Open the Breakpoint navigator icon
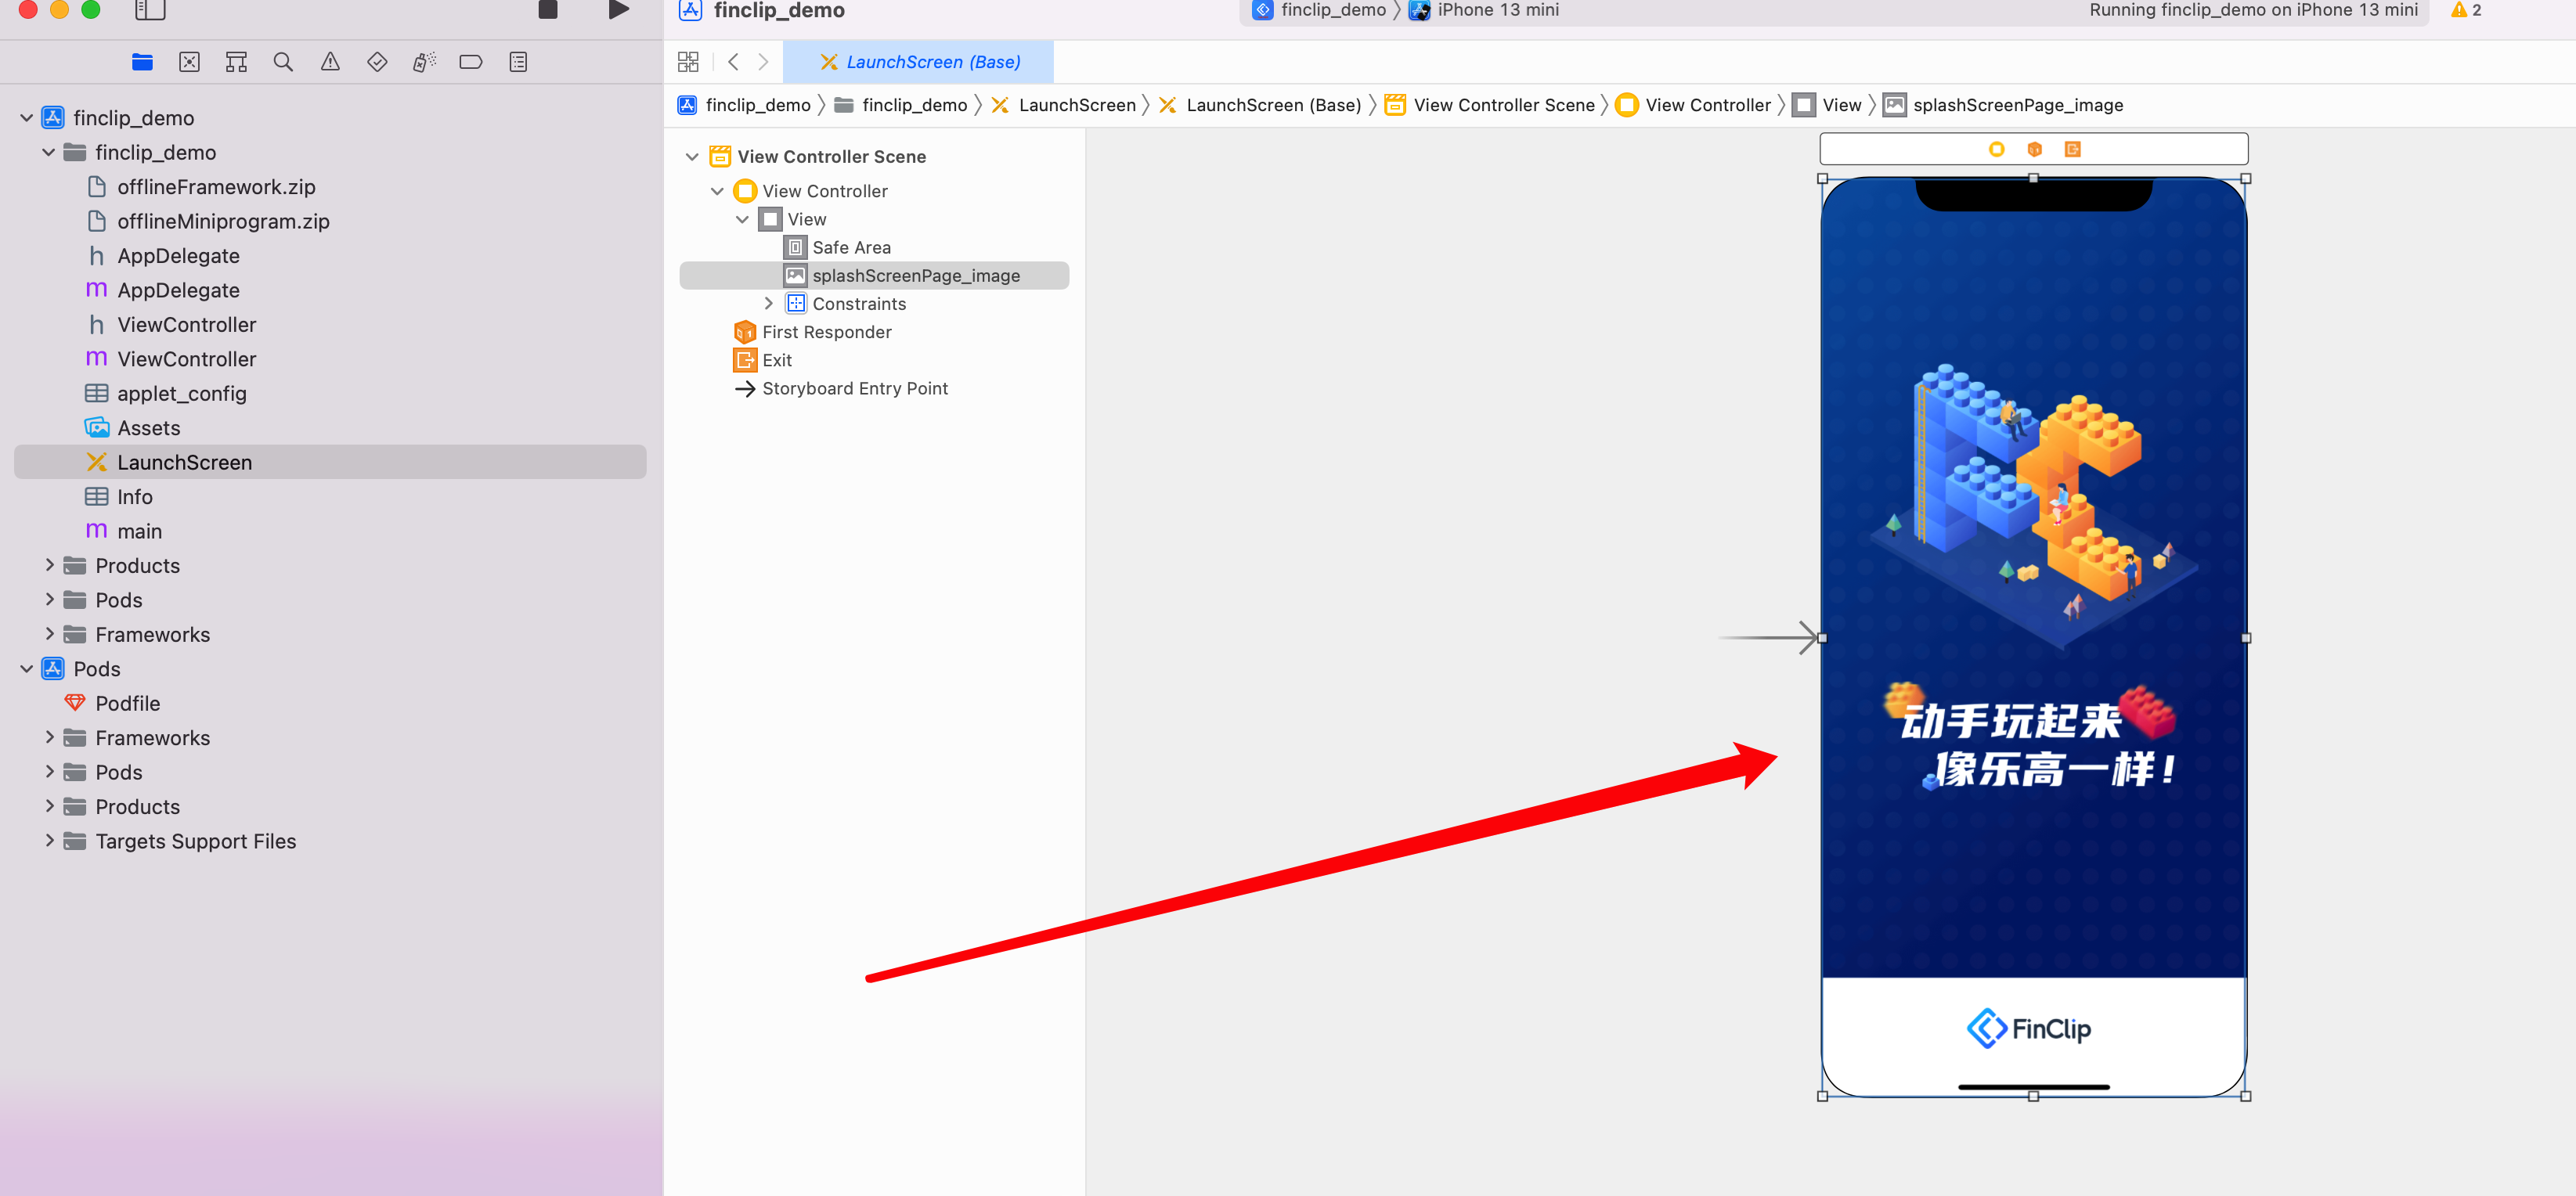The height and width of the screenshot is (1196, 2576). coord(471,62)
